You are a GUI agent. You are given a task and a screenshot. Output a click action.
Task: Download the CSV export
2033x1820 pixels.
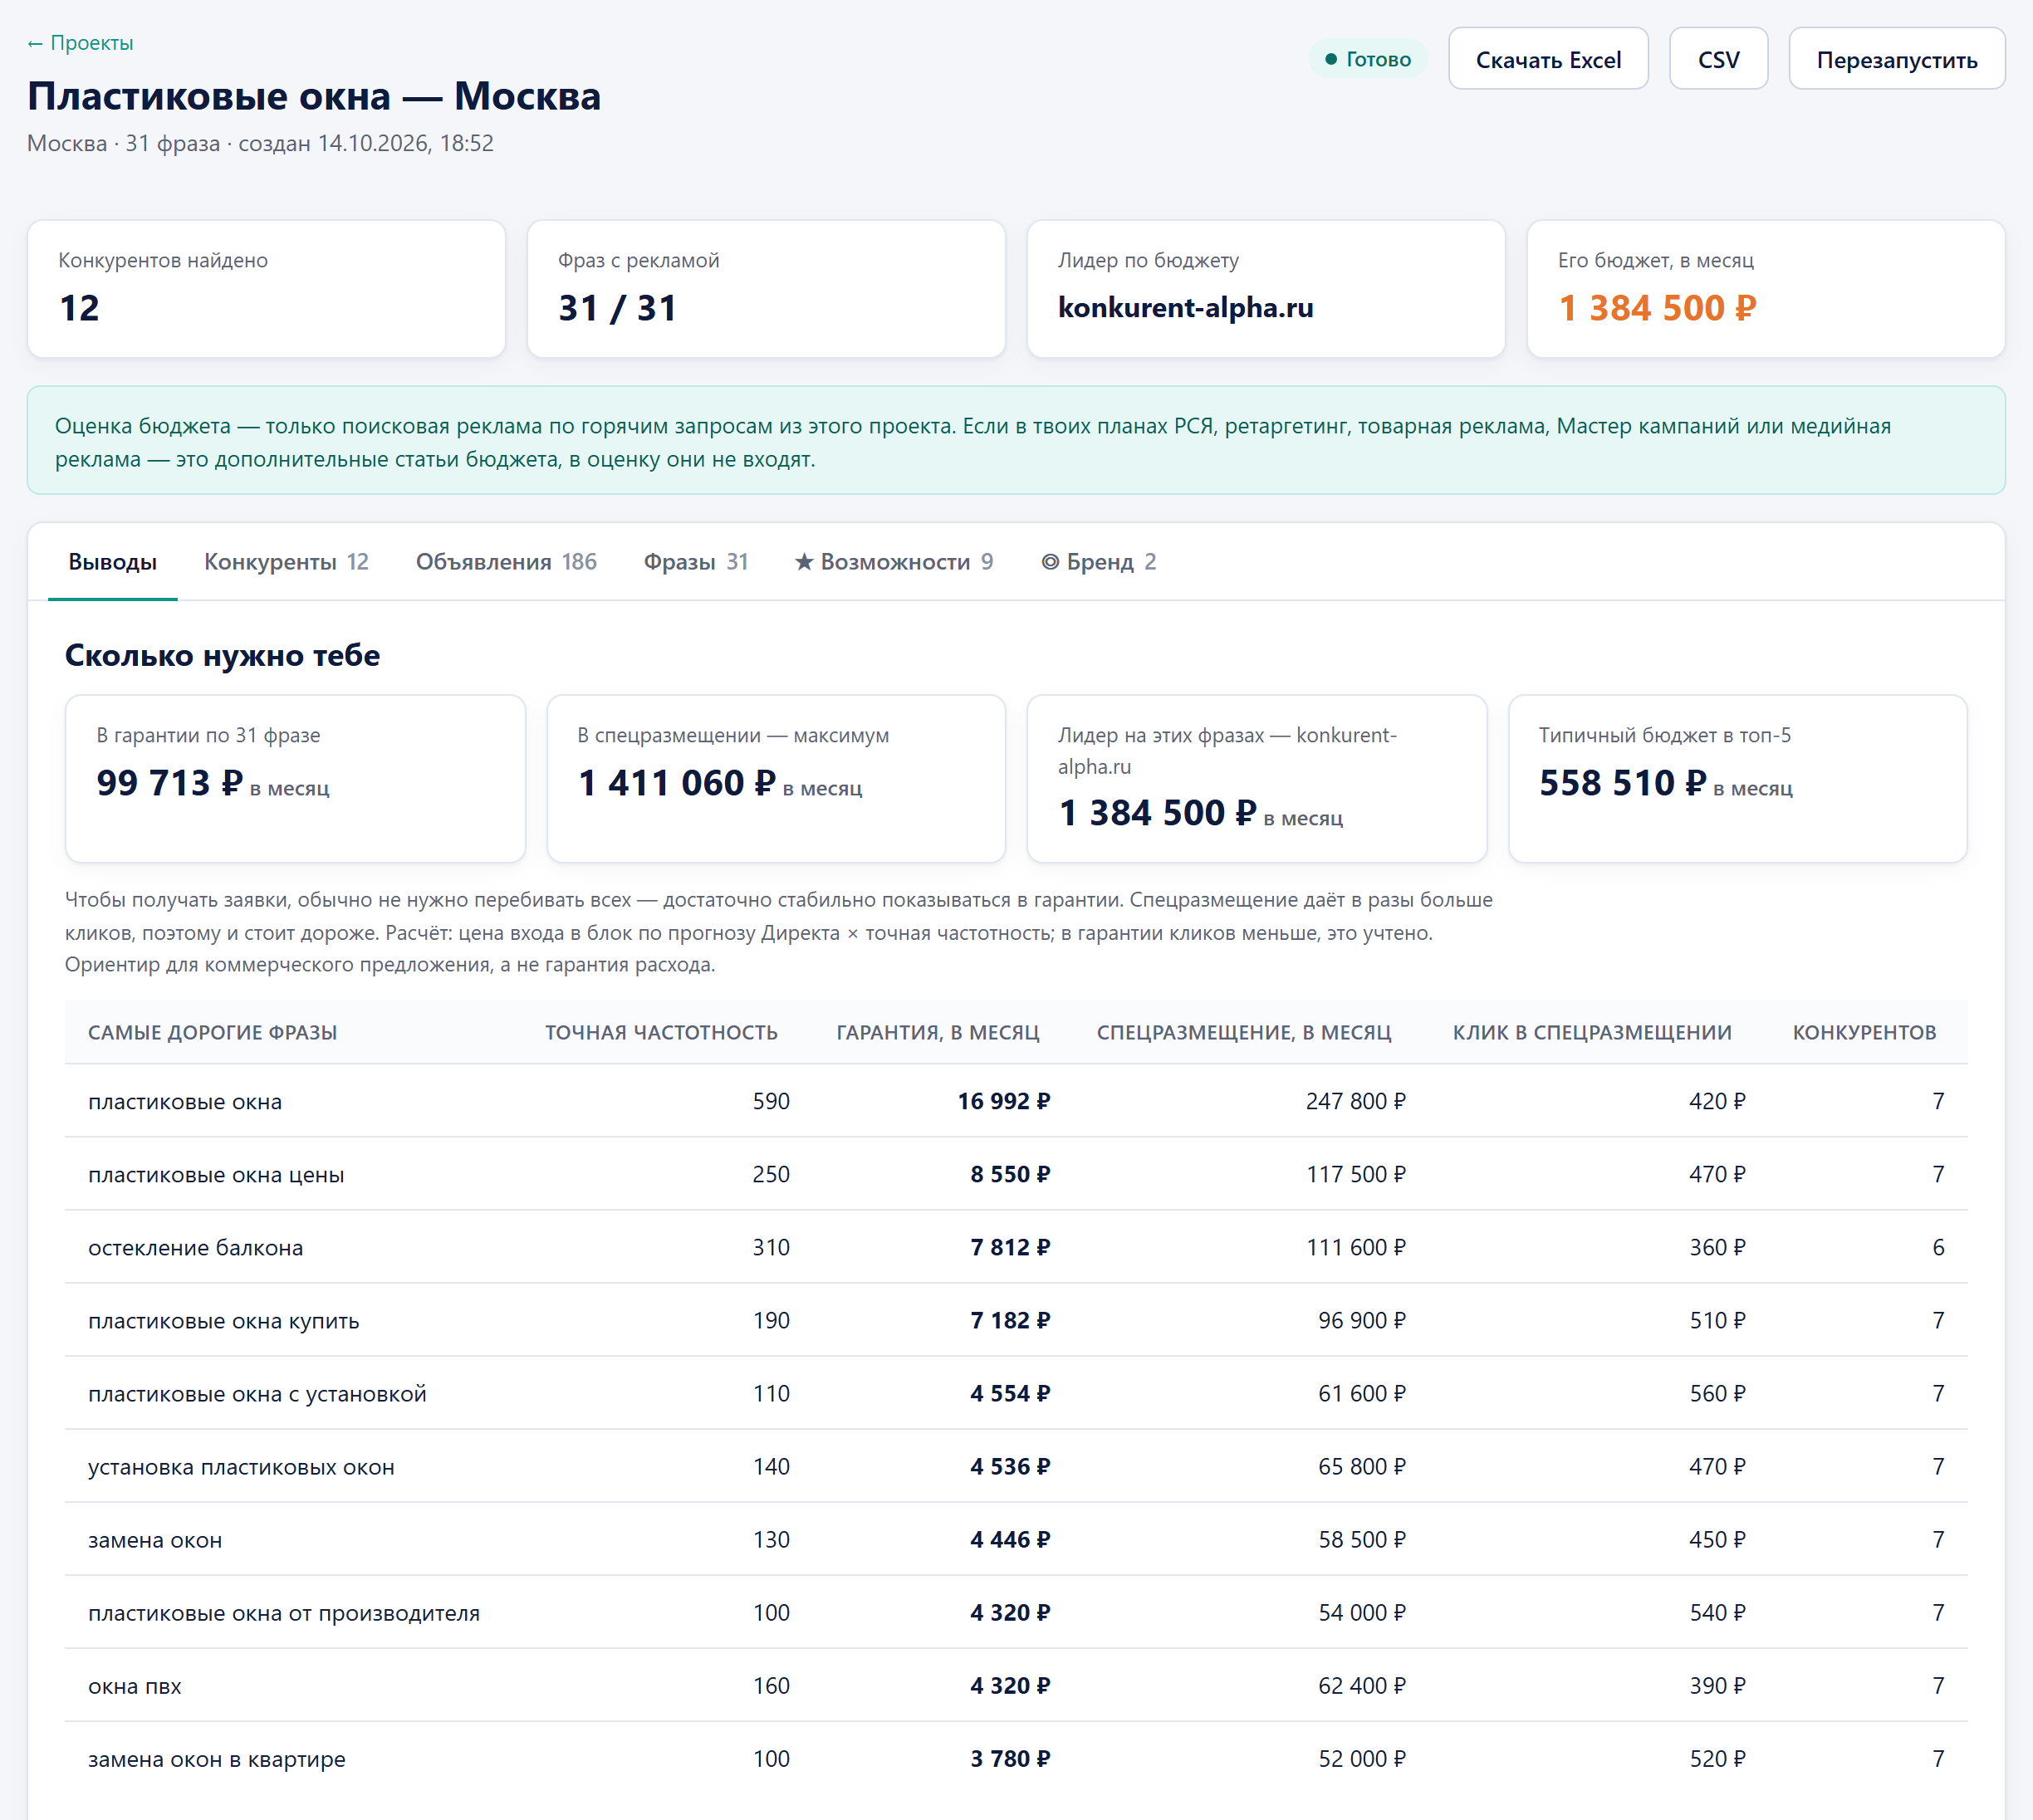pyautogui.click(x=1718, y=60)
